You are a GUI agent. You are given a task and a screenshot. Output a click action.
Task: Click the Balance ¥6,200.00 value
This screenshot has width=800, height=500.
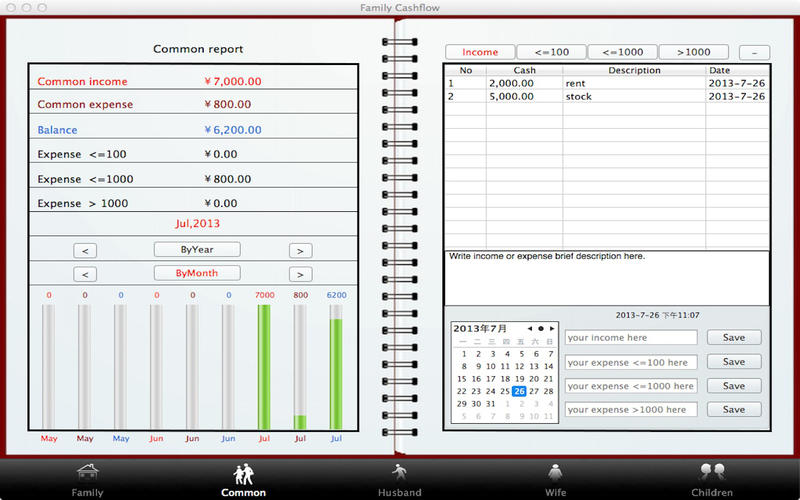point(233,130)
